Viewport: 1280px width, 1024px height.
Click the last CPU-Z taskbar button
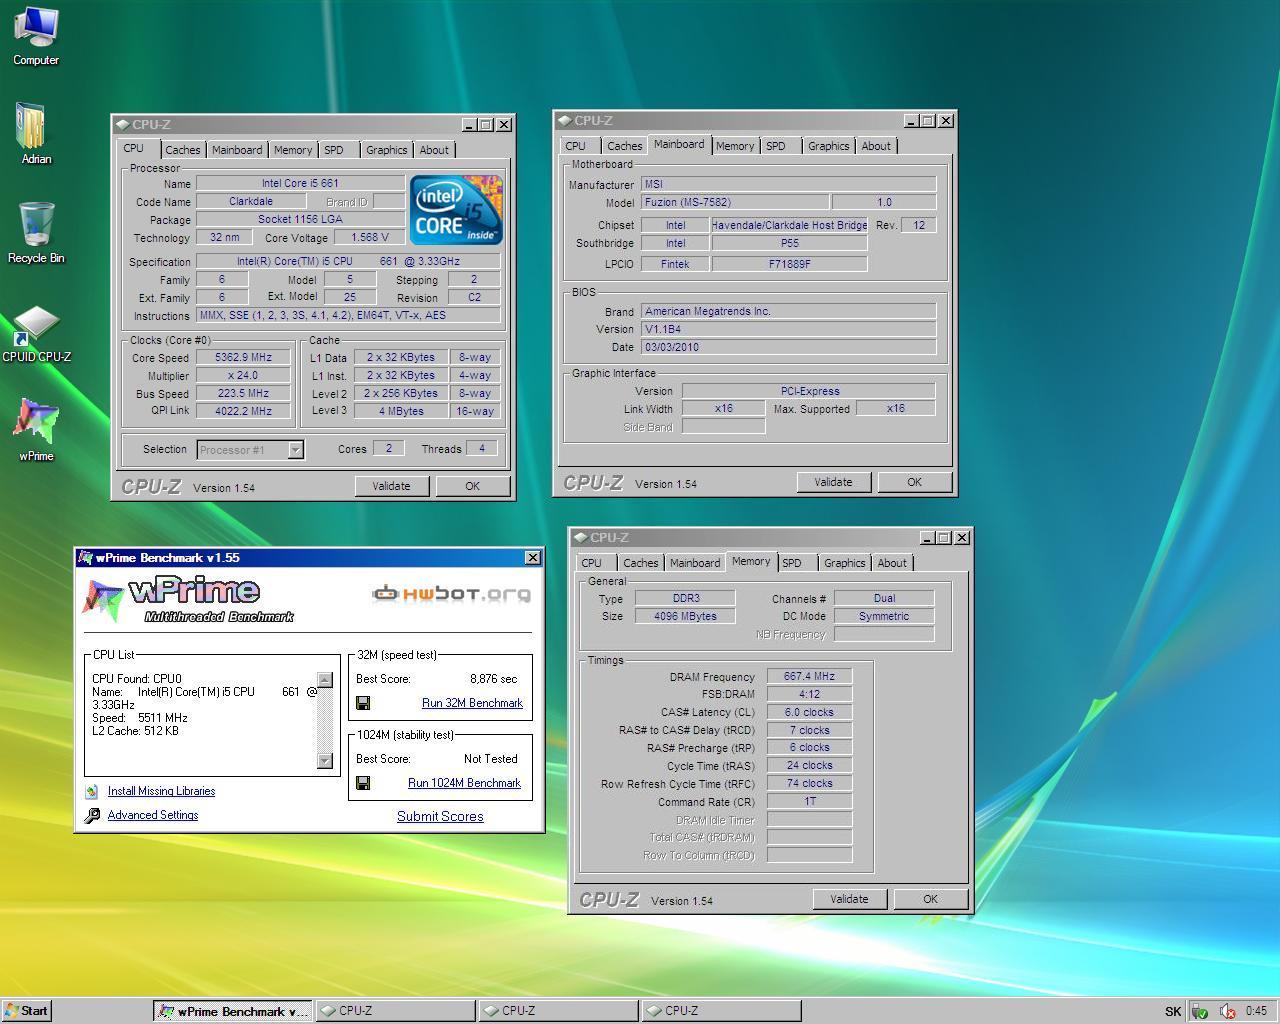click(x=722, y=1011)
